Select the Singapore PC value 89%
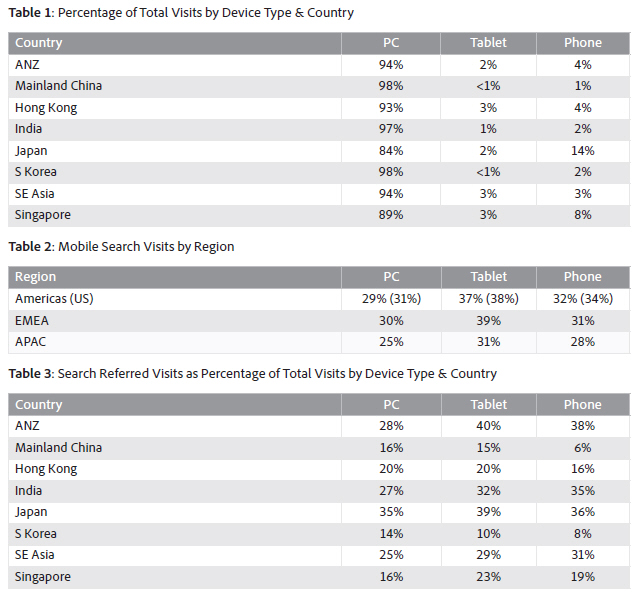 coord(391,215)
